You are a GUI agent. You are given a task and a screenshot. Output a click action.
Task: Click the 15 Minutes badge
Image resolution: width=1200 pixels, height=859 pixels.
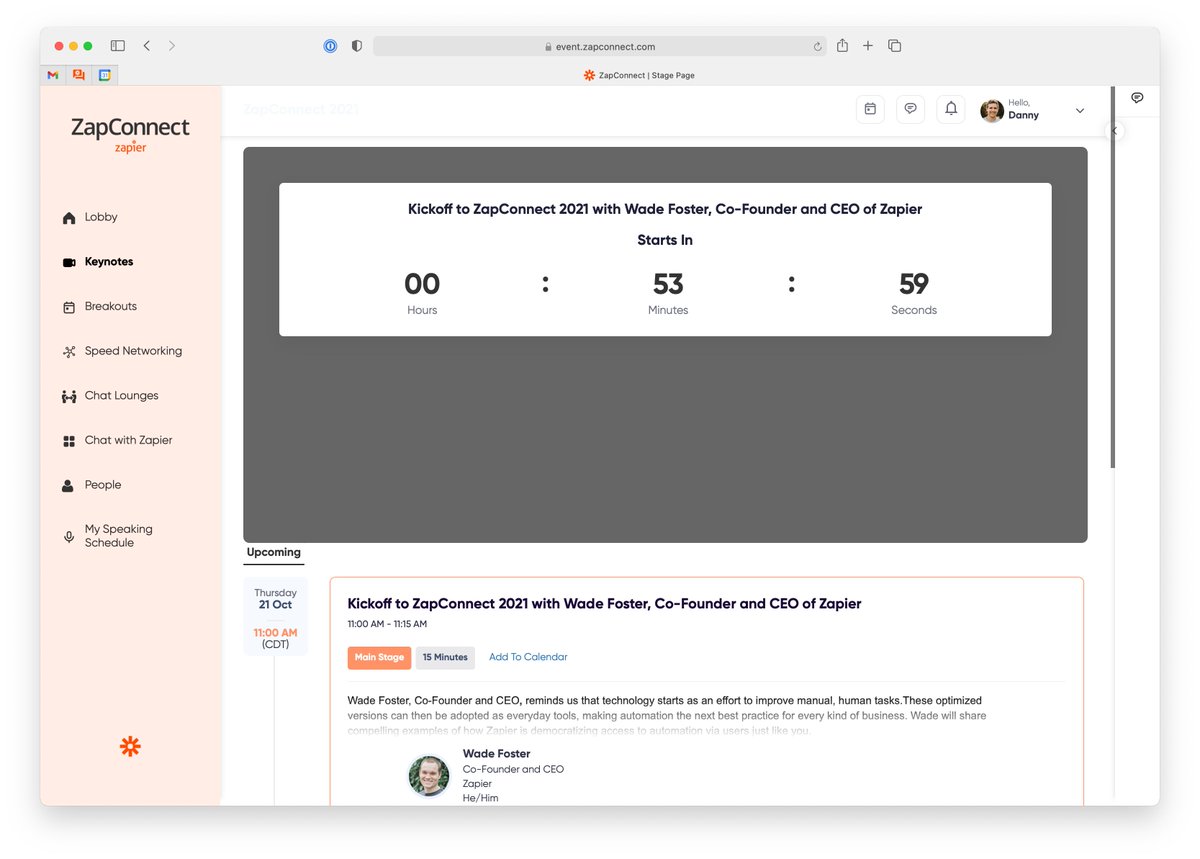(x=445, y=657)
